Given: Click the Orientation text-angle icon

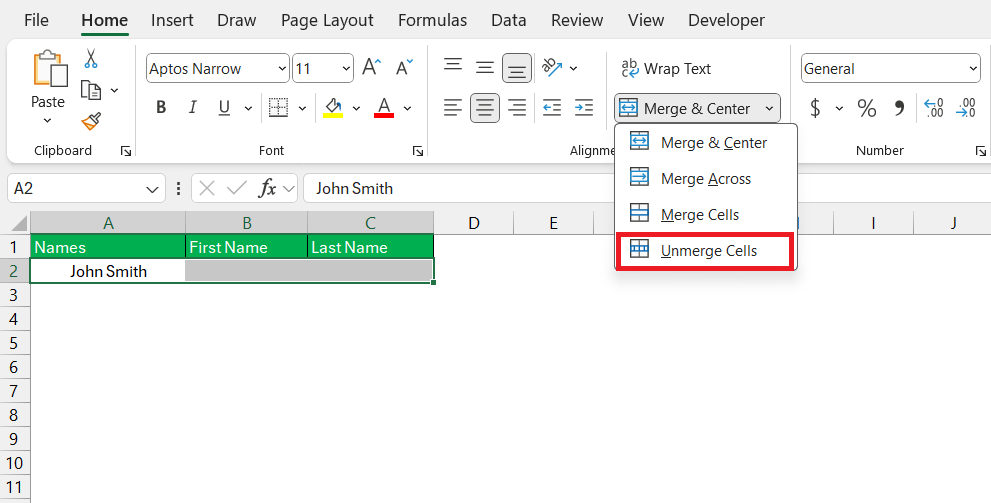Looking at the screenshot, I should (552, 68).
